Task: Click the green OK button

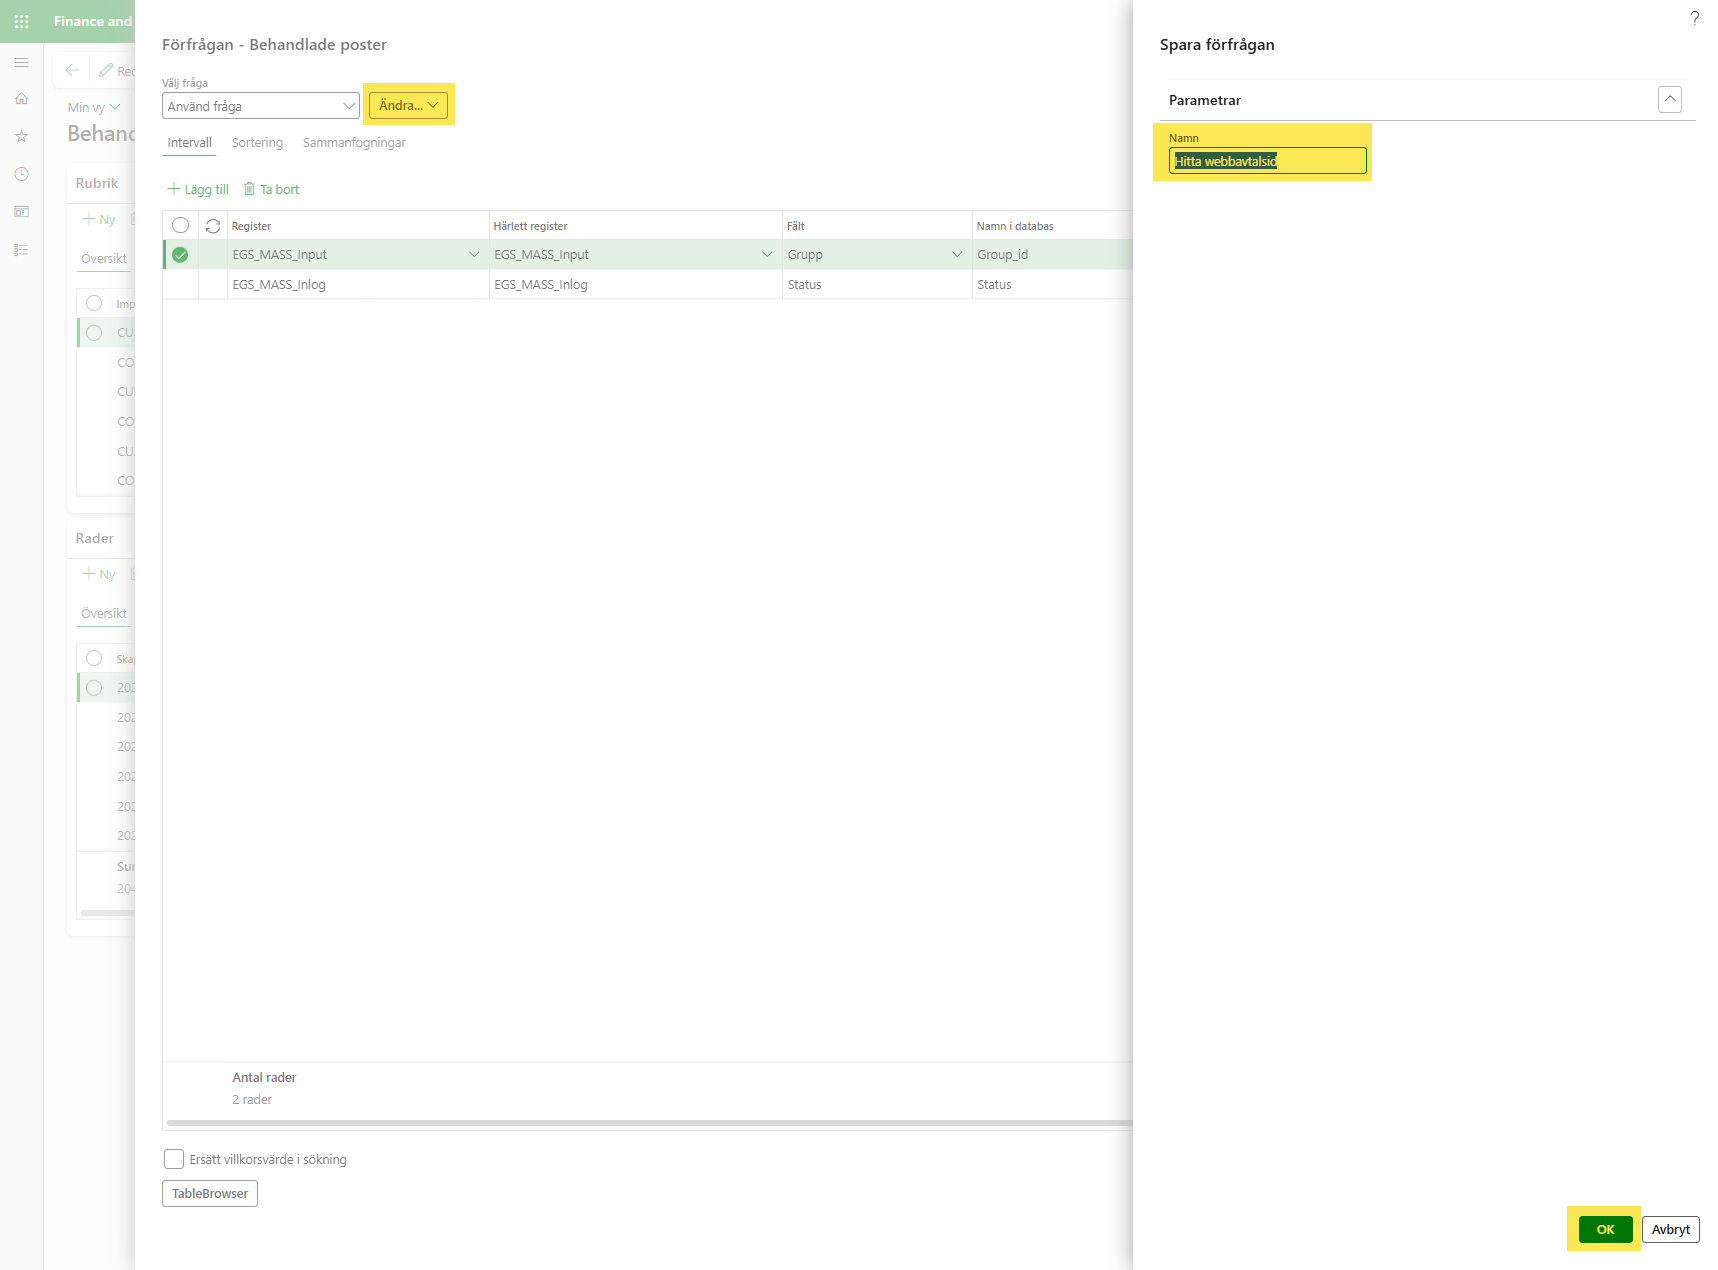Action: click(1605, 1229)
